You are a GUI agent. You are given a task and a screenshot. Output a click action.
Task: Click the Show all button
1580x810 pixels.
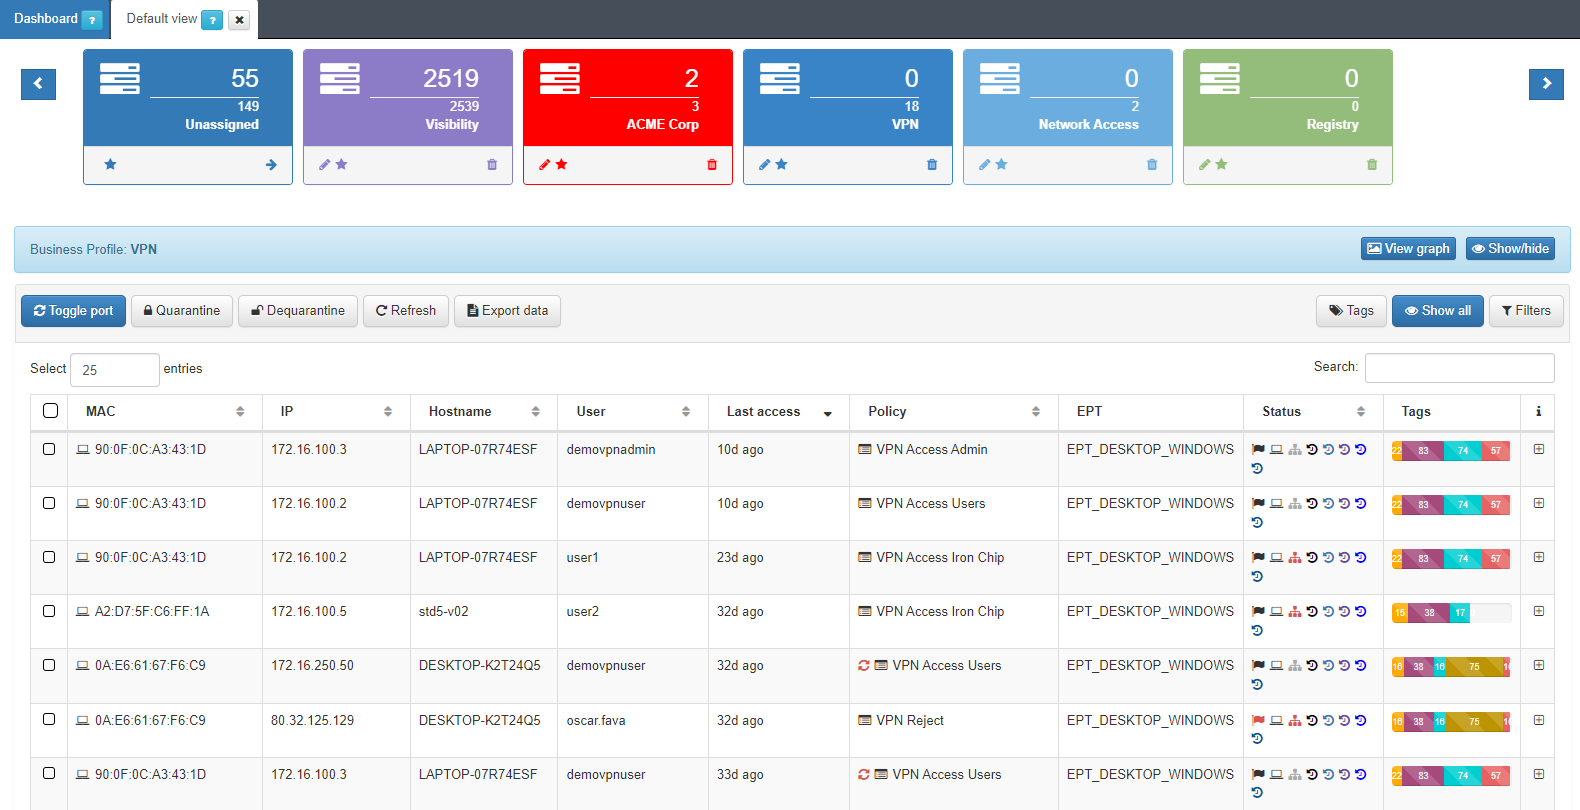click(1438, 311)
